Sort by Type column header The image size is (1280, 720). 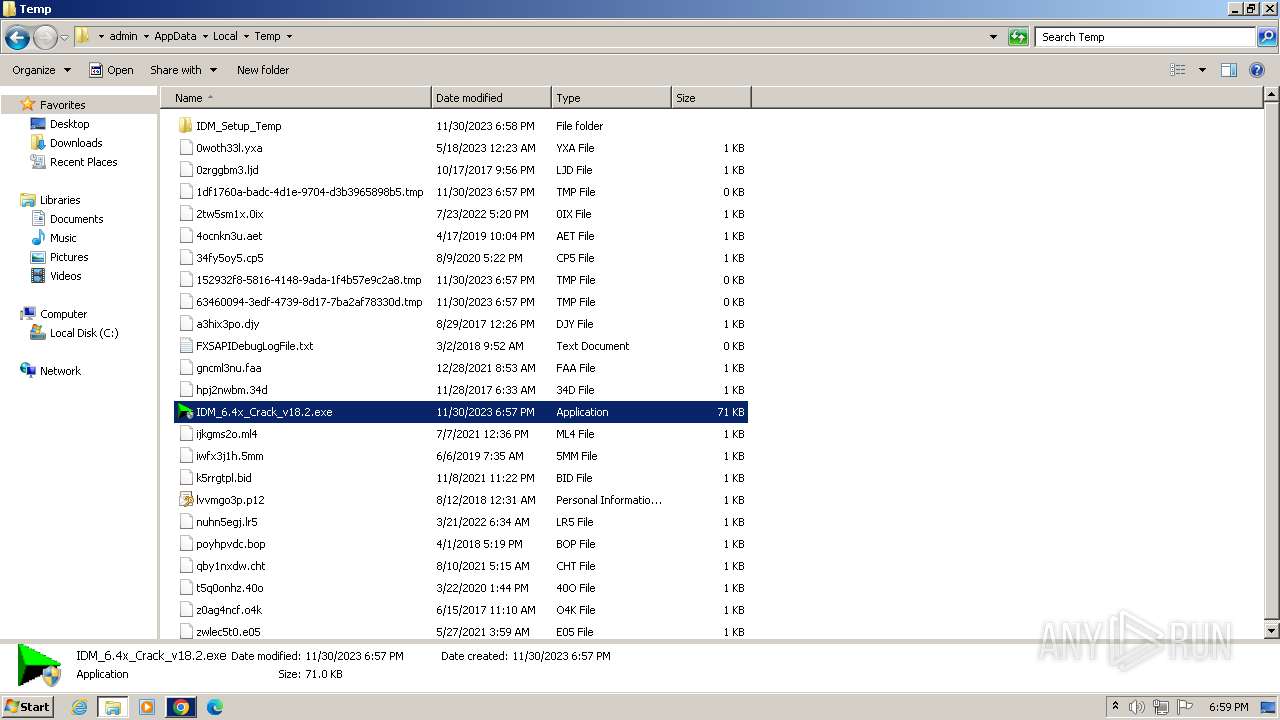pos(611,98)
